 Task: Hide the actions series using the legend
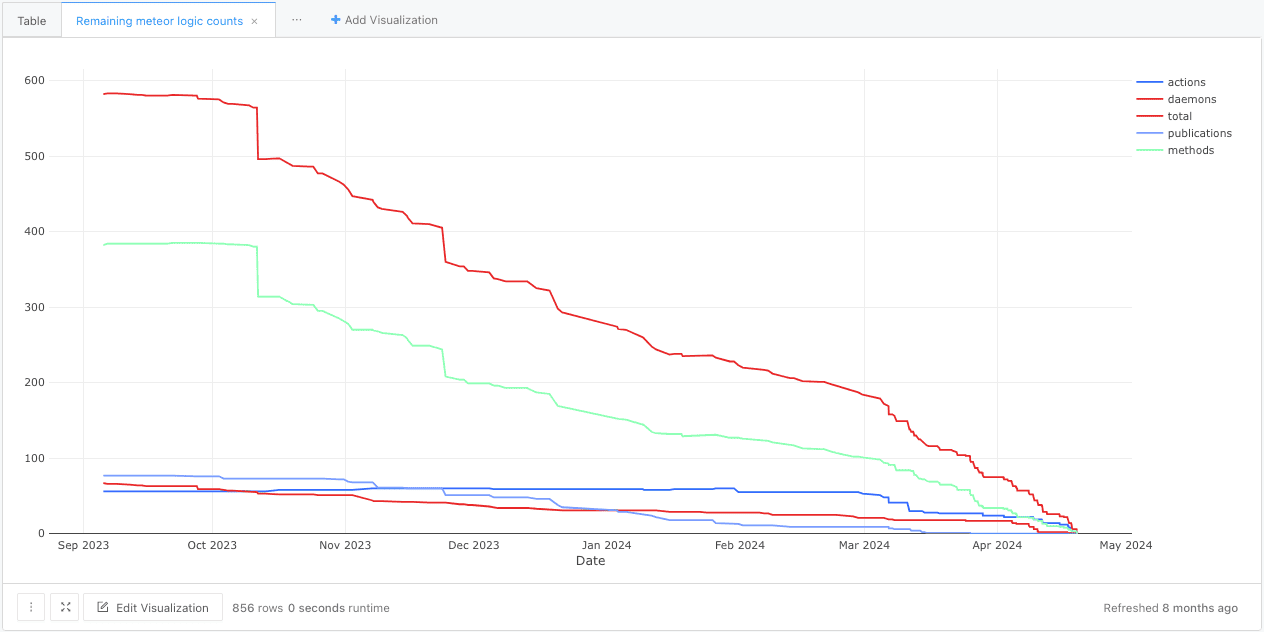point(1187,82)
